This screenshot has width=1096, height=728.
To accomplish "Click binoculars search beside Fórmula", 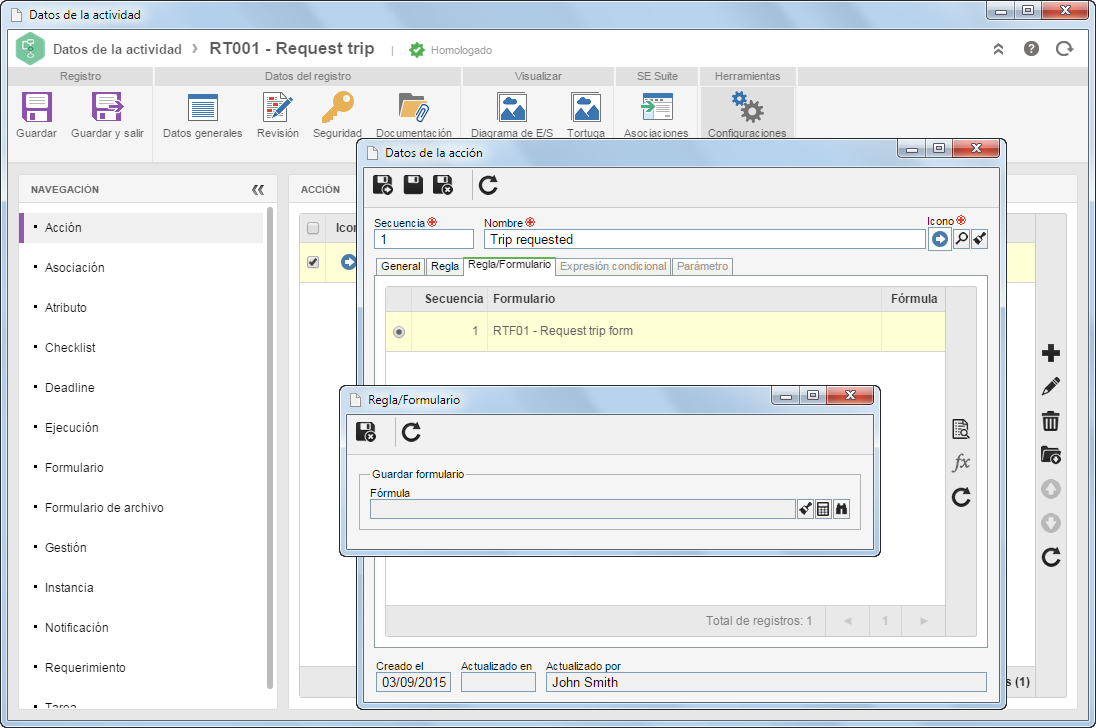I will click(842, 509).
